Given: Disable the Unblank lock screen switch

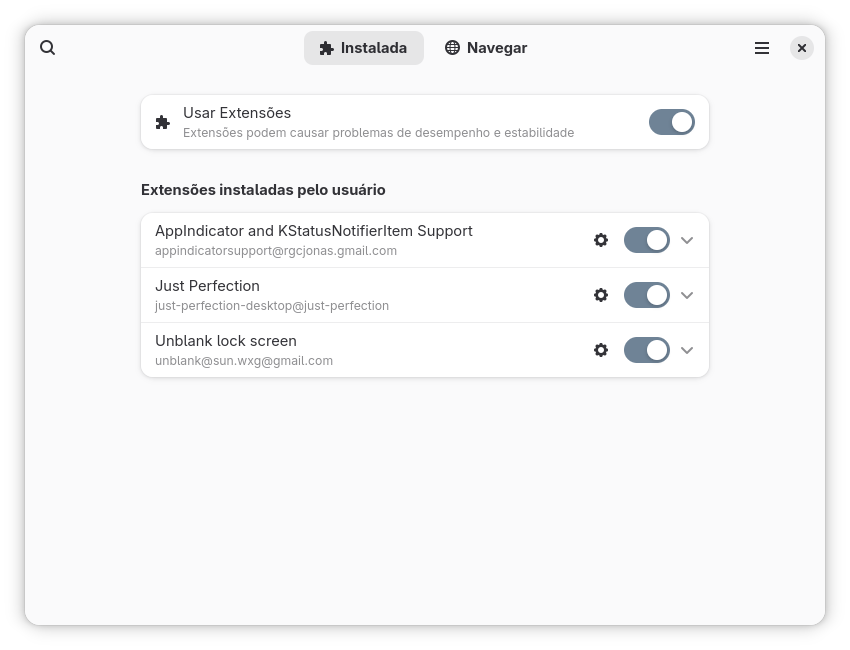Looking at the screenshot, I should (647, 350).
